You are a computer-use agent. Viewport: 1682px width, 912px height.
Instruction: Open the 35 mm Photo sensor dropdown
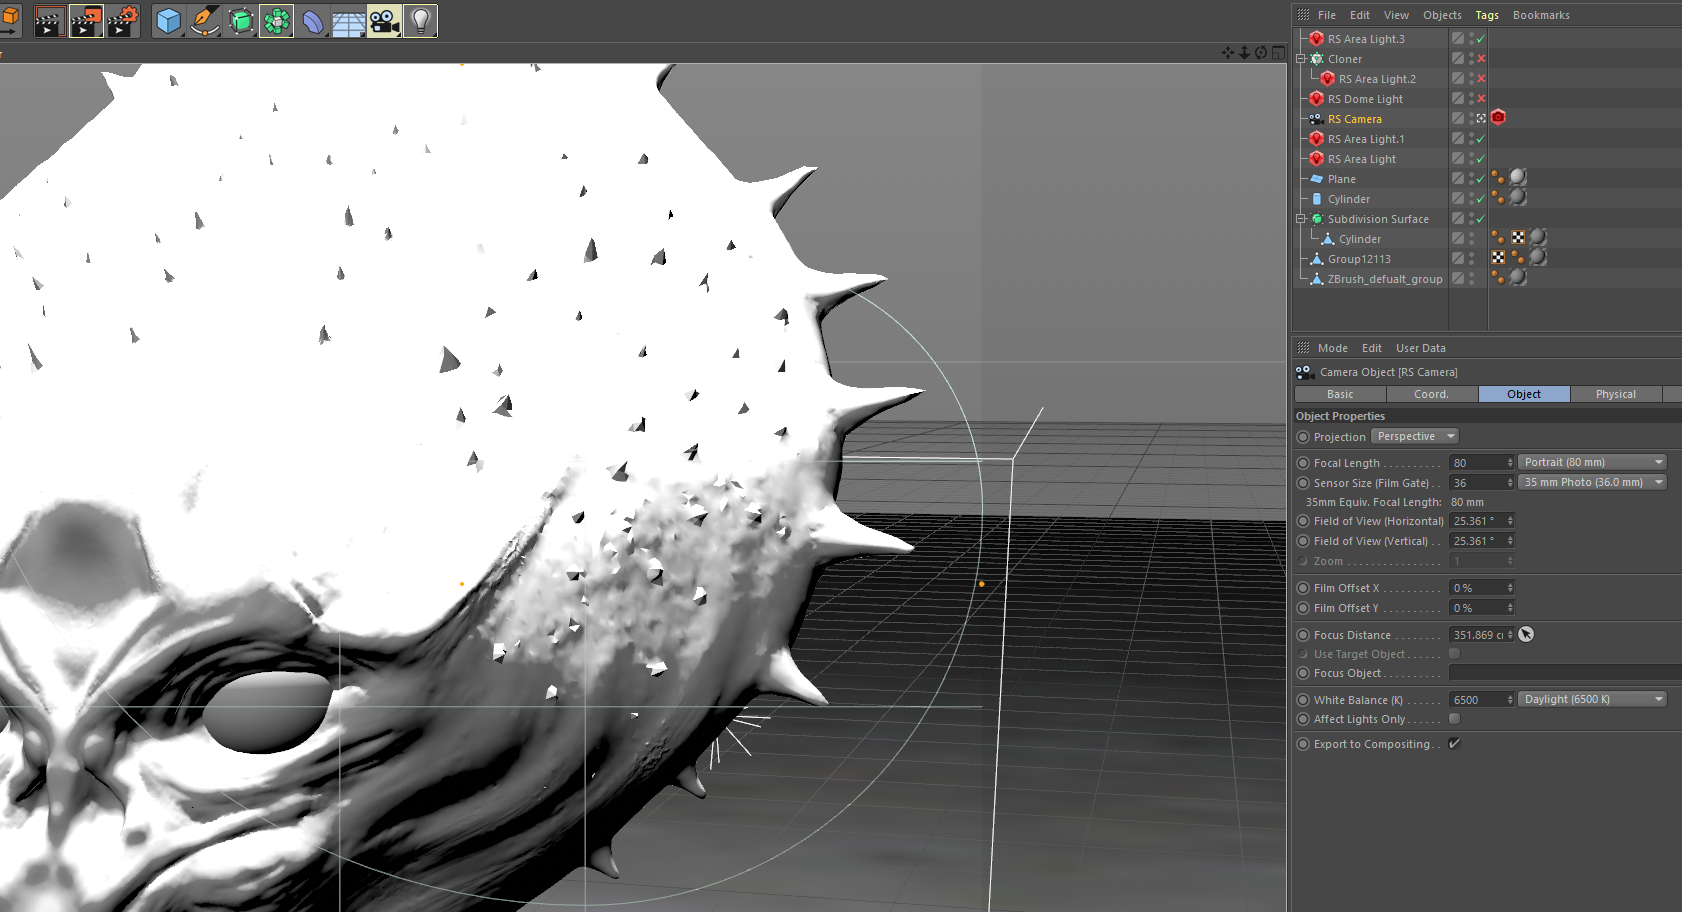(x=1593, y=482)
